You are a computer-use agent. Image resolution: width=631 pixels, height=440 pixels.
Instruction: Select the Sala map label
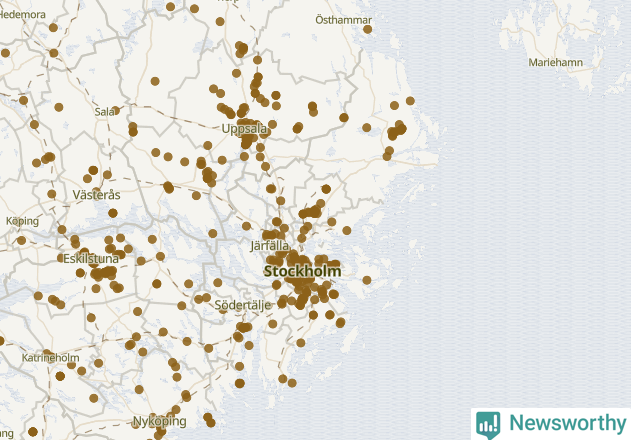[x=105, y=112]
